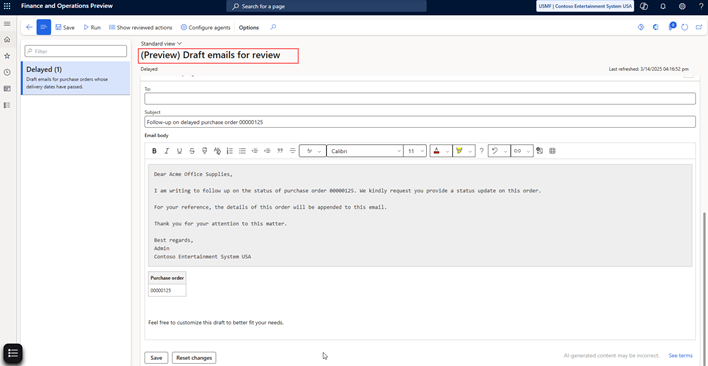This screenshot has height=366, width=708.
Task: Open the USMF company selector
Action: click(585, 6)
